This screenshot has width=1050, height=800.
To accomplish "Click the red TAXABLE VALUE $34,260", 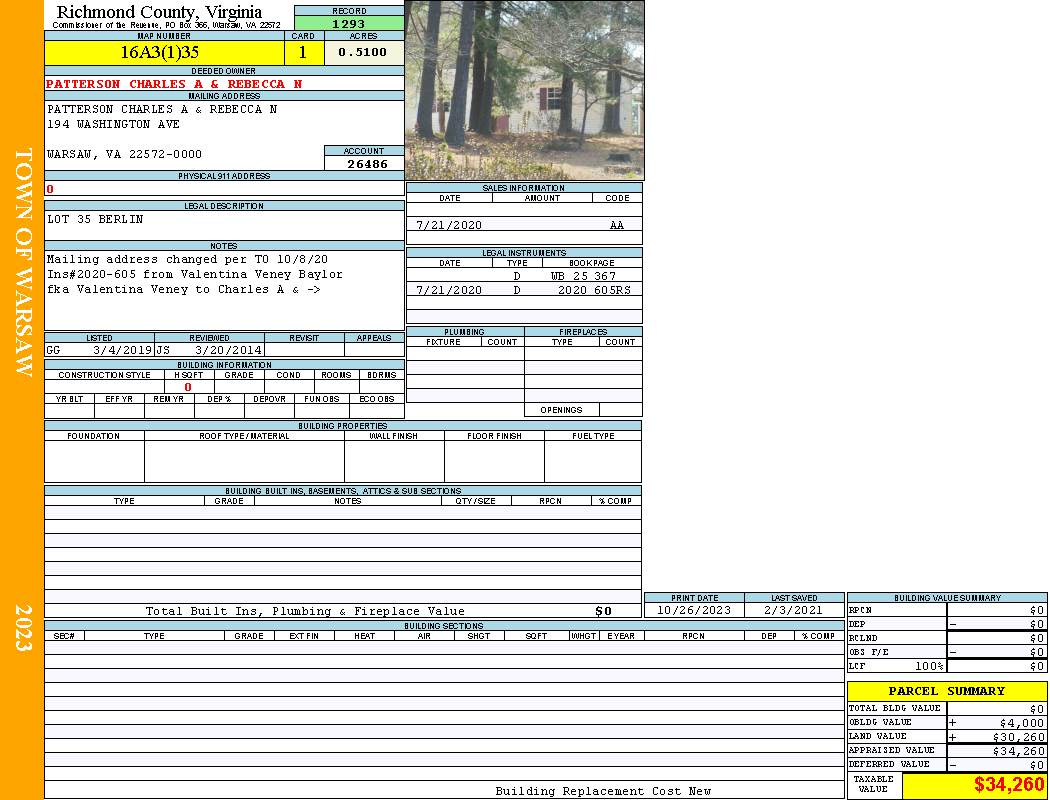I will (1009, 784).
